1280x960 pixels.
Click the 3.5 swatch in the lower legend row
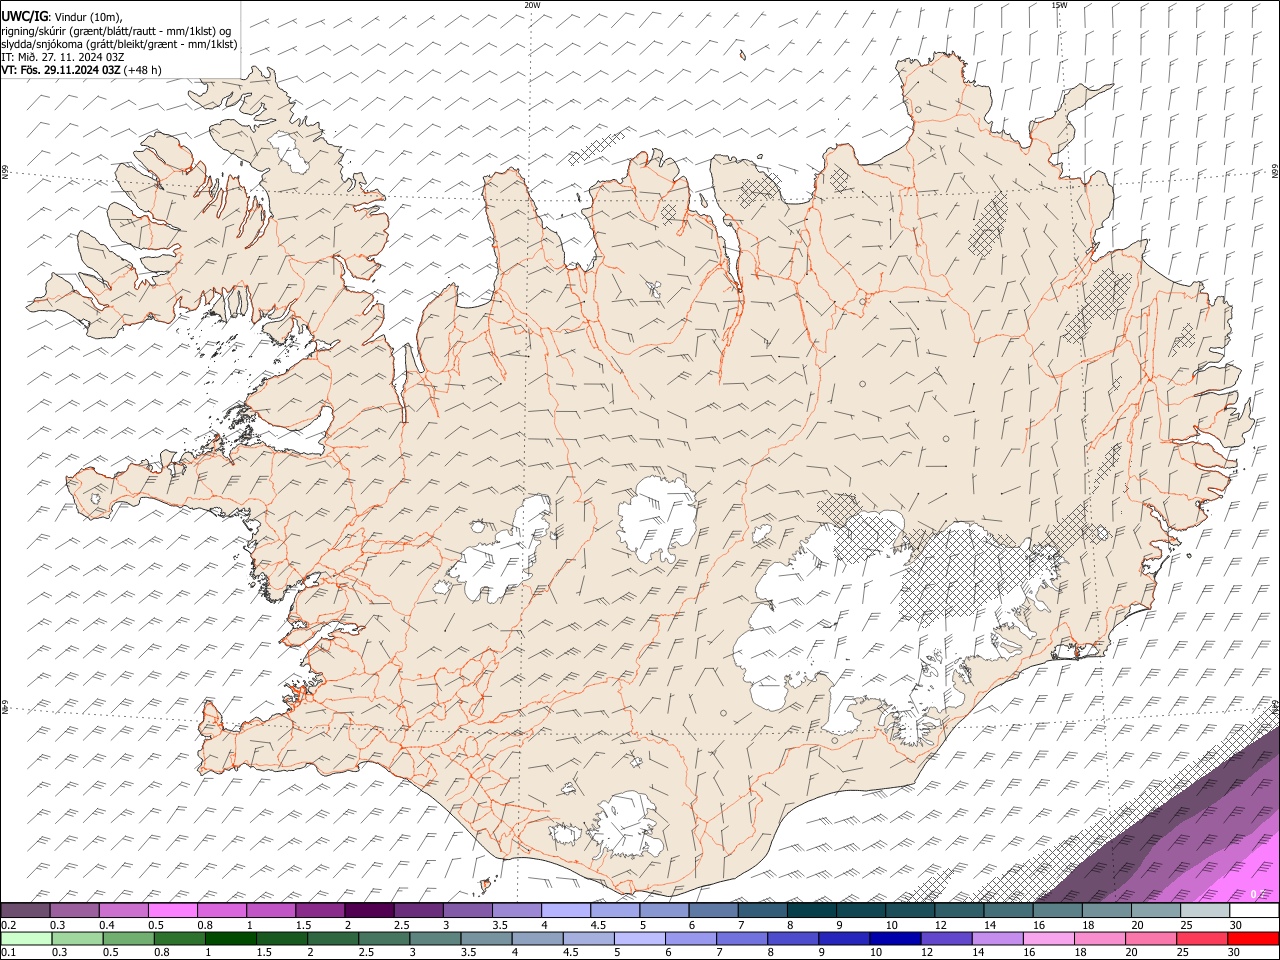tap(486, 939)
